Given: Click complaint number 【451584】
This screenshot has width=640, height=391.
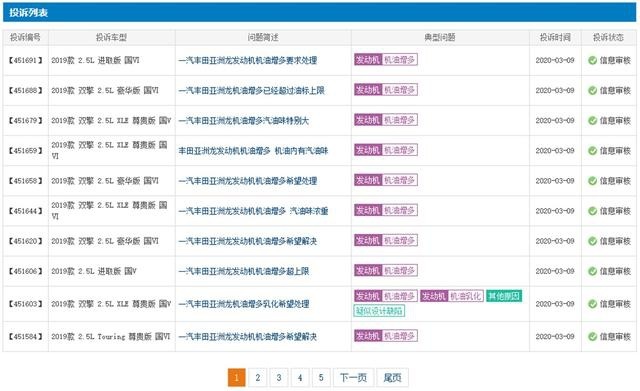Looking at the screenshot, I should (25, 337).
